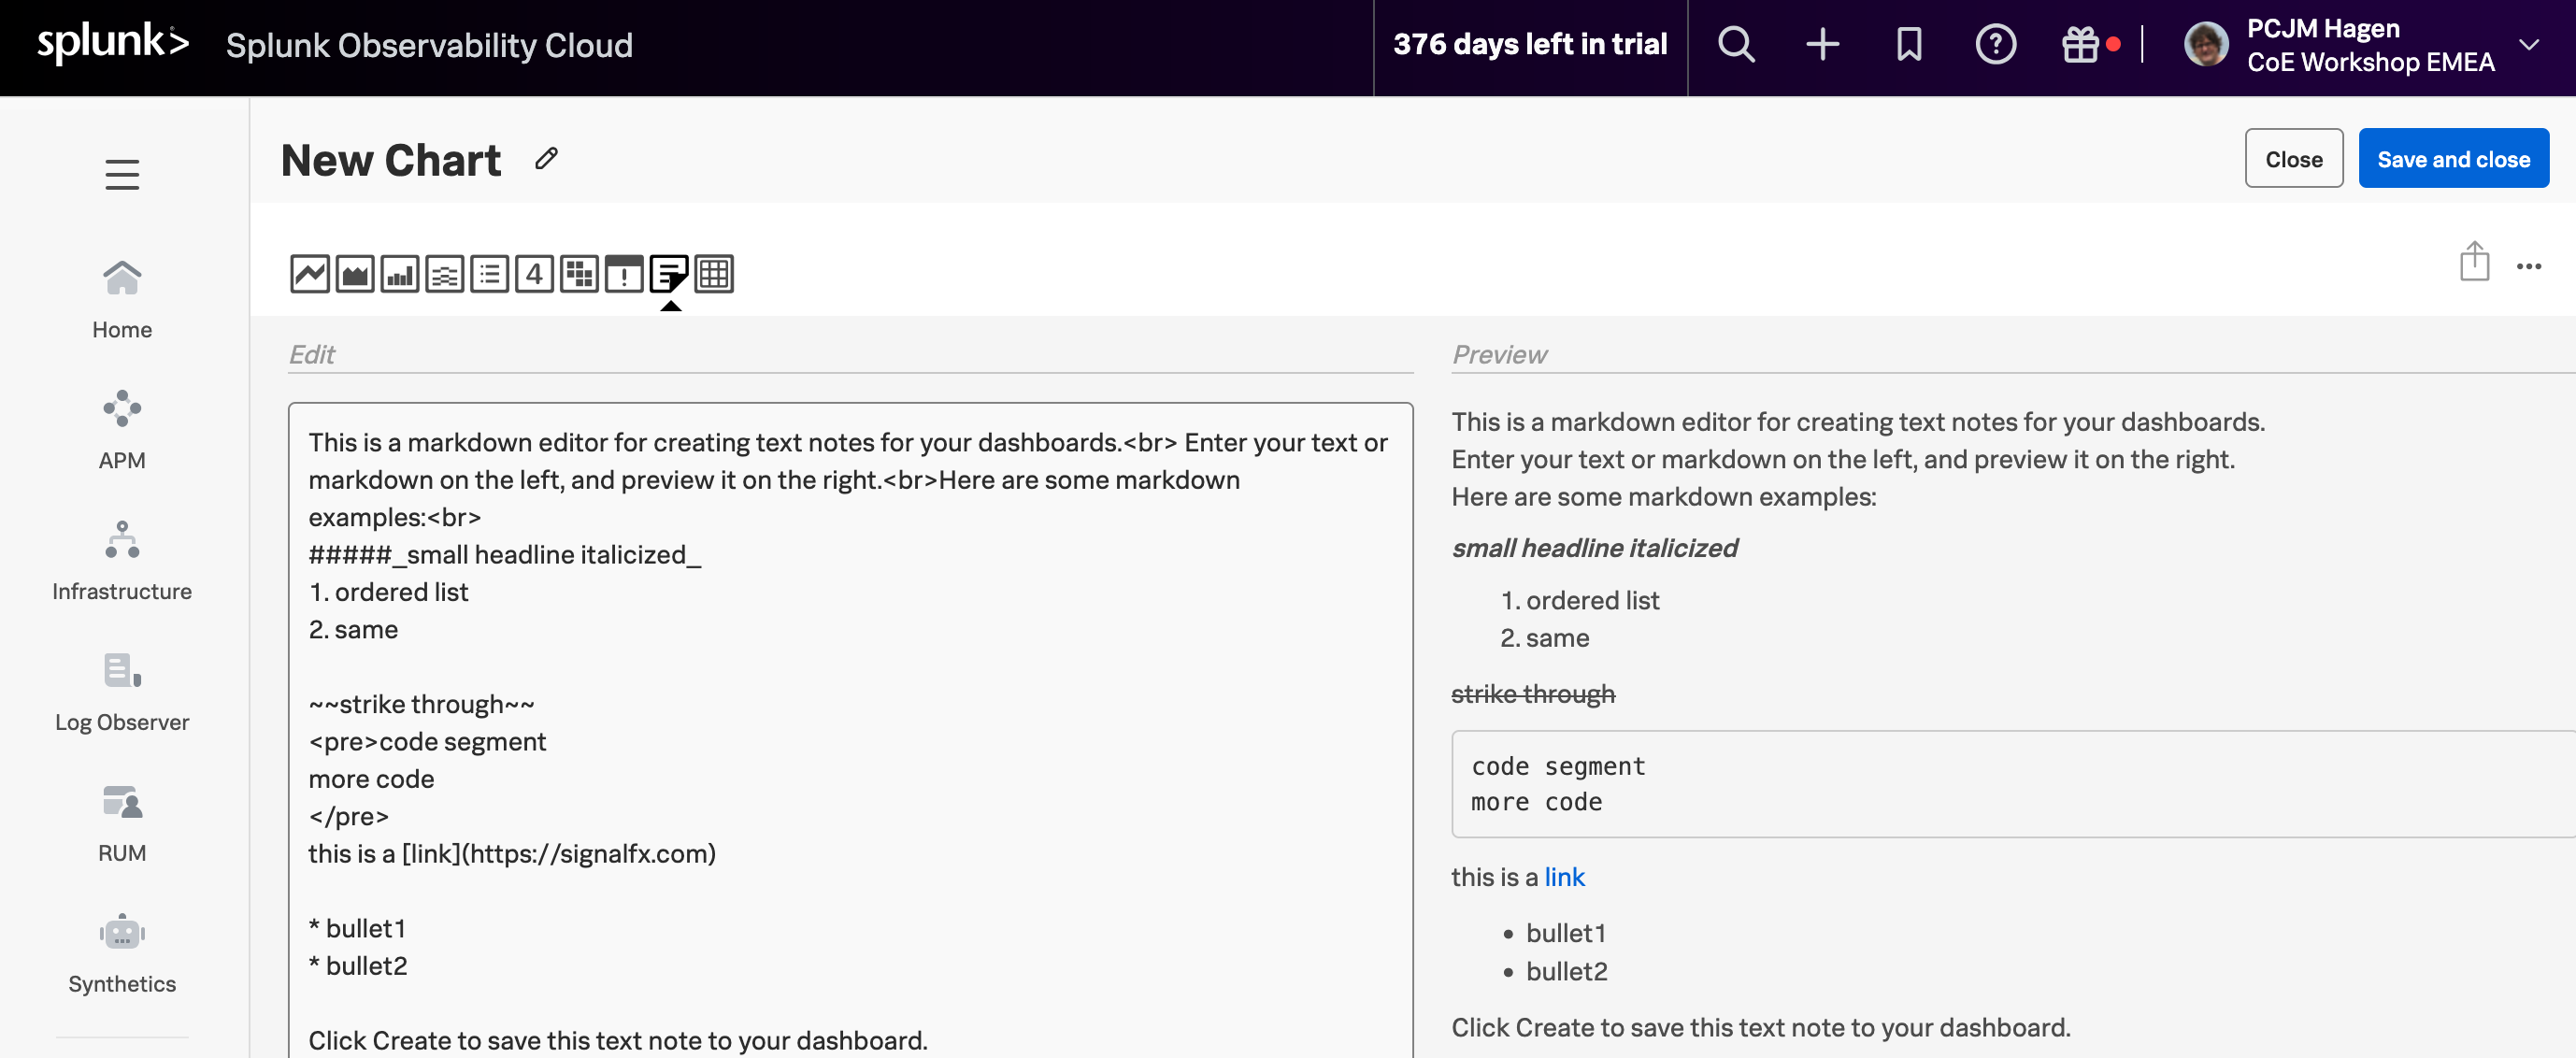Follow the link in the preview

tap(1564, 877)
